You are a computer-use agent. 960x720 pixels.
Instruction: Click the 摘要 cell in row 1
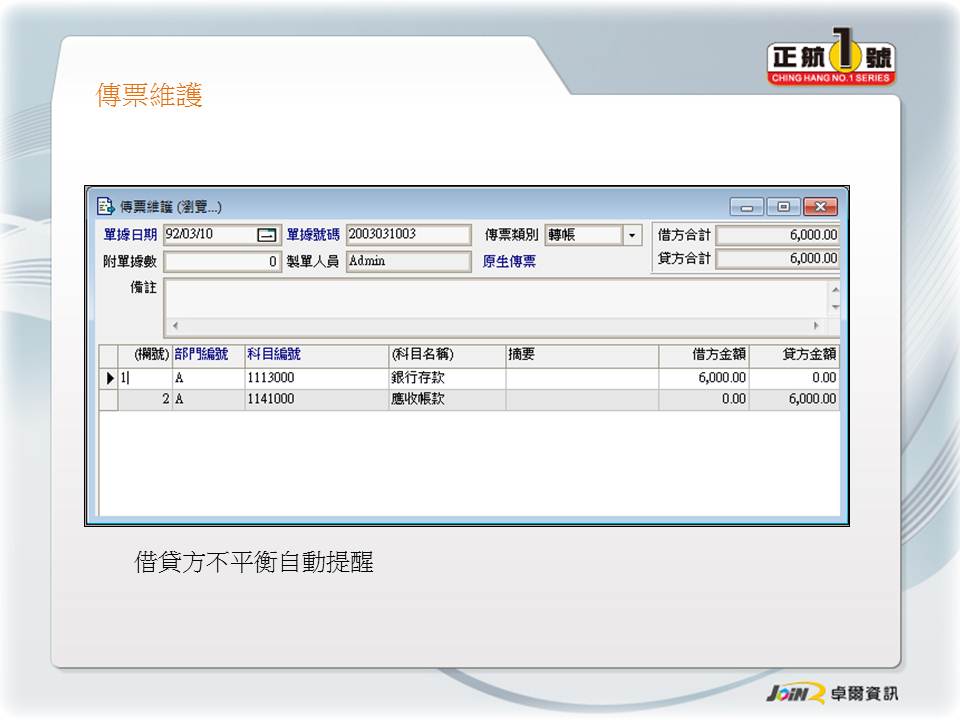coord(581,379)
